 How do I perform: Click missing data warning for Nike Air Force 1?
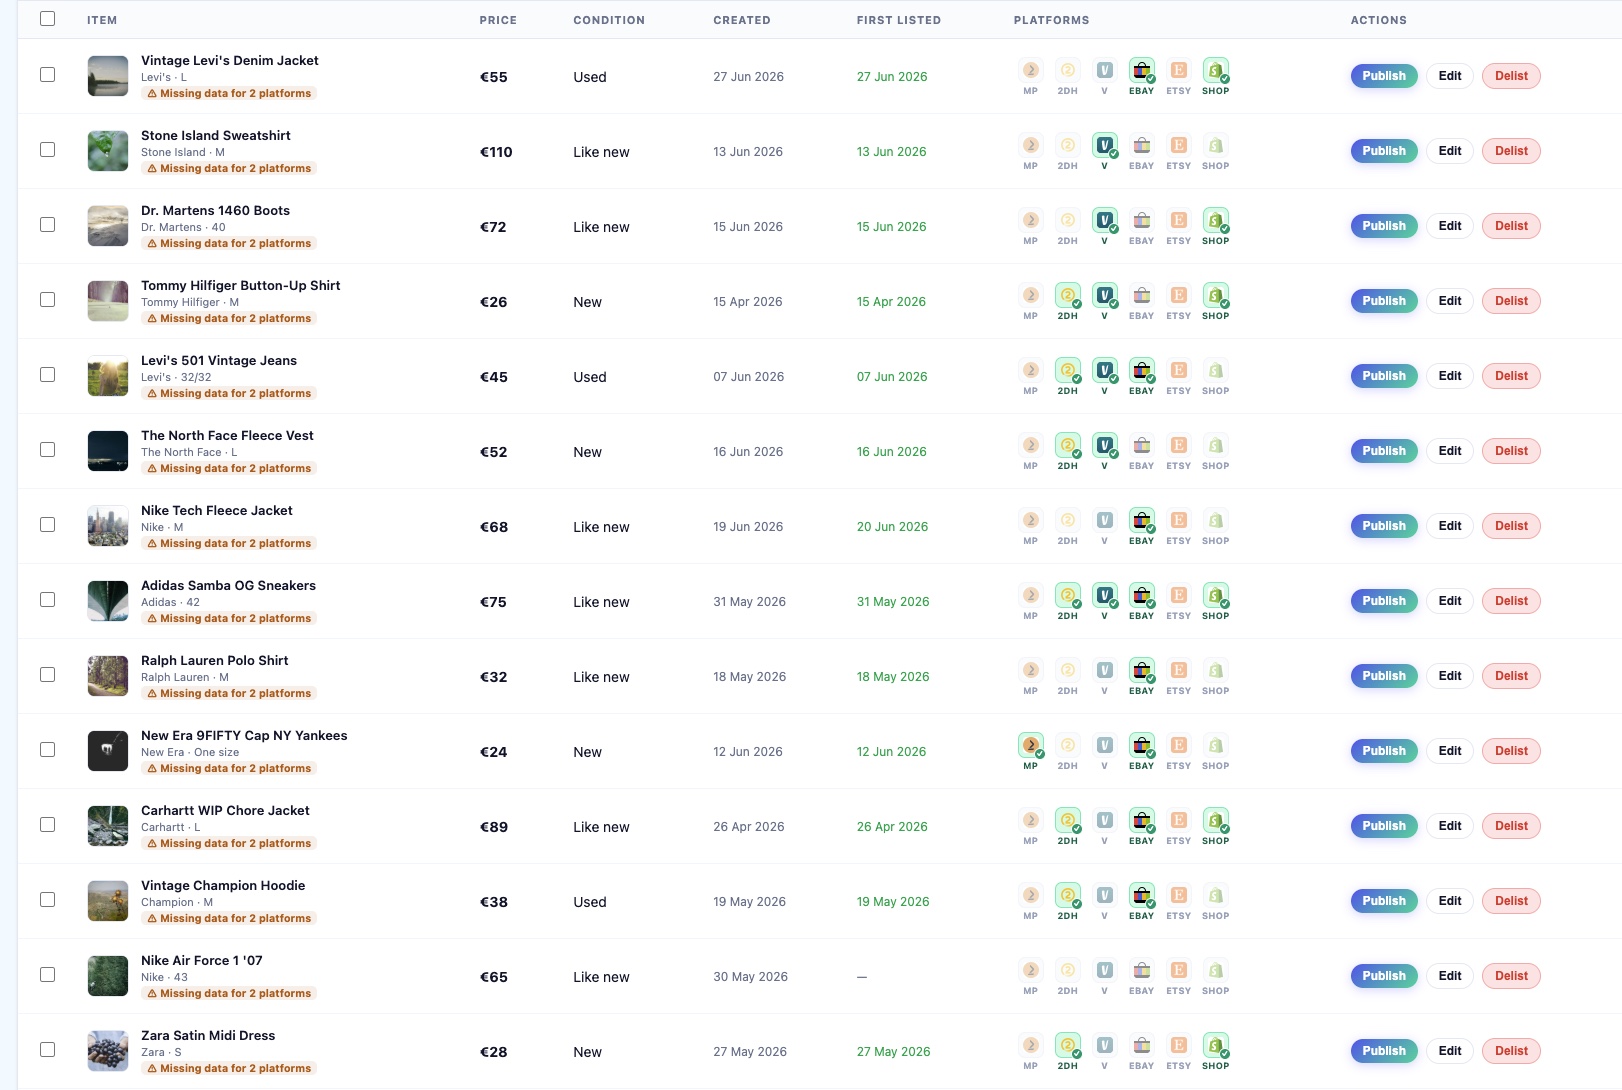(x=230, y=993)
